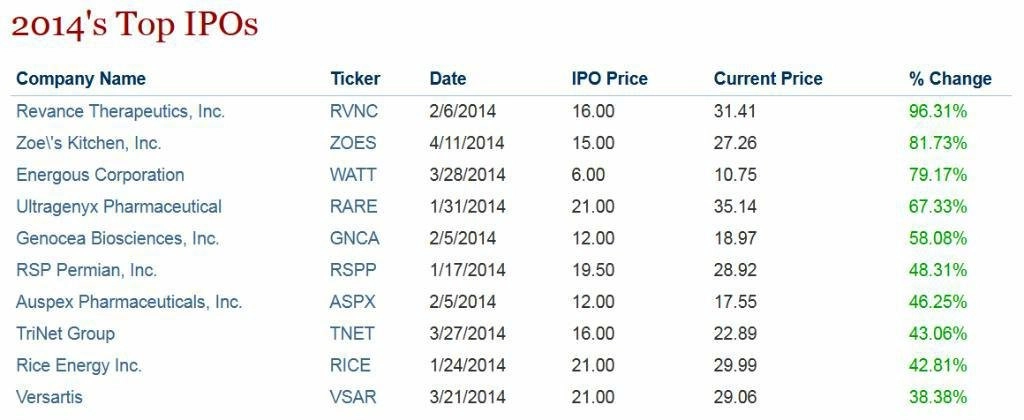
Task: Sort by the Date column header
Action: coord(448,79)
